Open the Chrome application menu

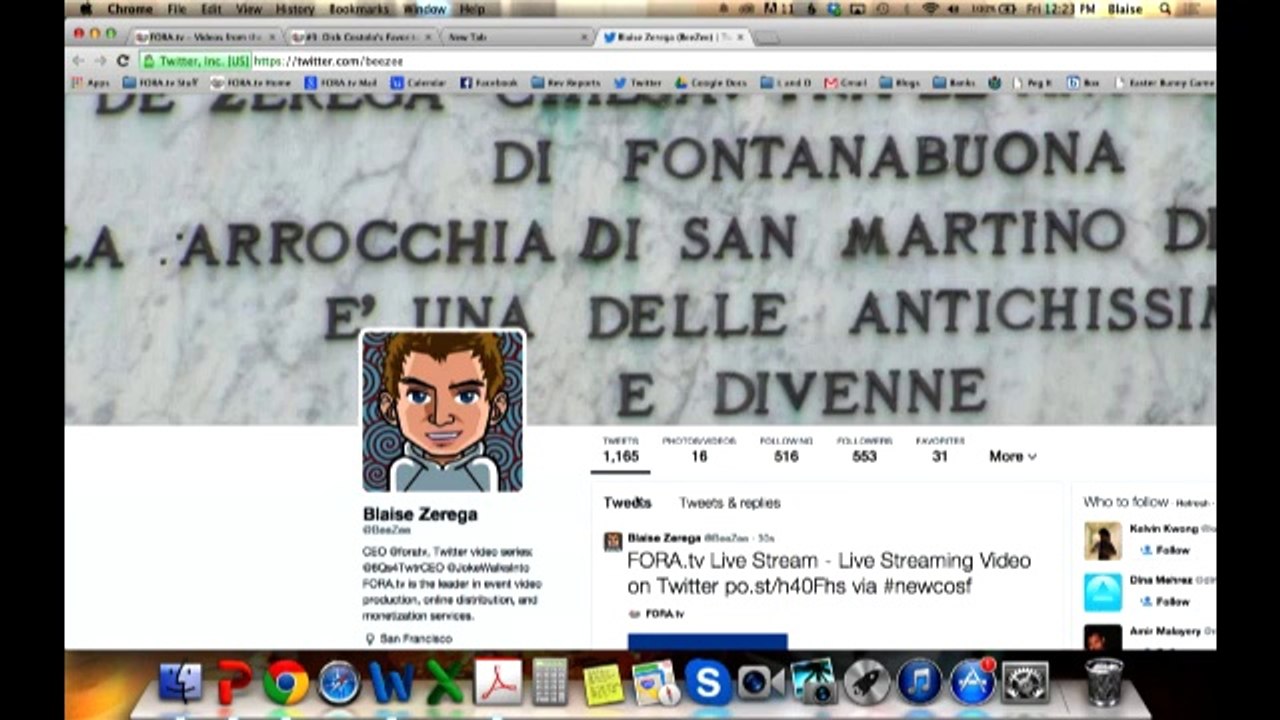click(x=130, y=9)
